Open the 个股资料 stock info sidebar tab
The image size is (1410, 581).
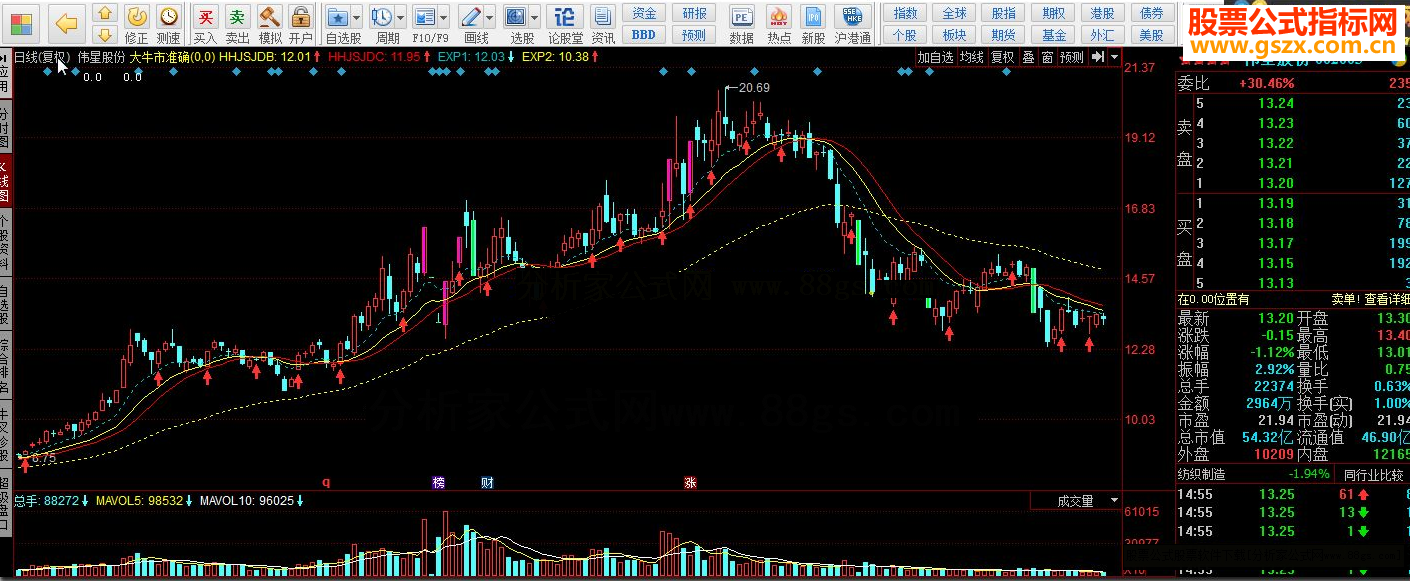(5, 241)
